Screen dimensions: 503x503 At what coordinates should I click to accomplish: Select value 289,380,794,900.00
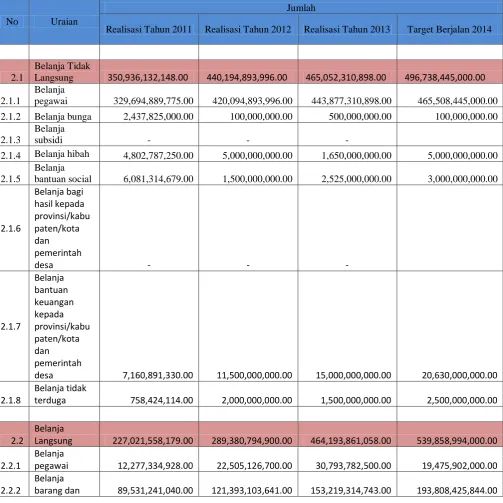coord(252,441)
